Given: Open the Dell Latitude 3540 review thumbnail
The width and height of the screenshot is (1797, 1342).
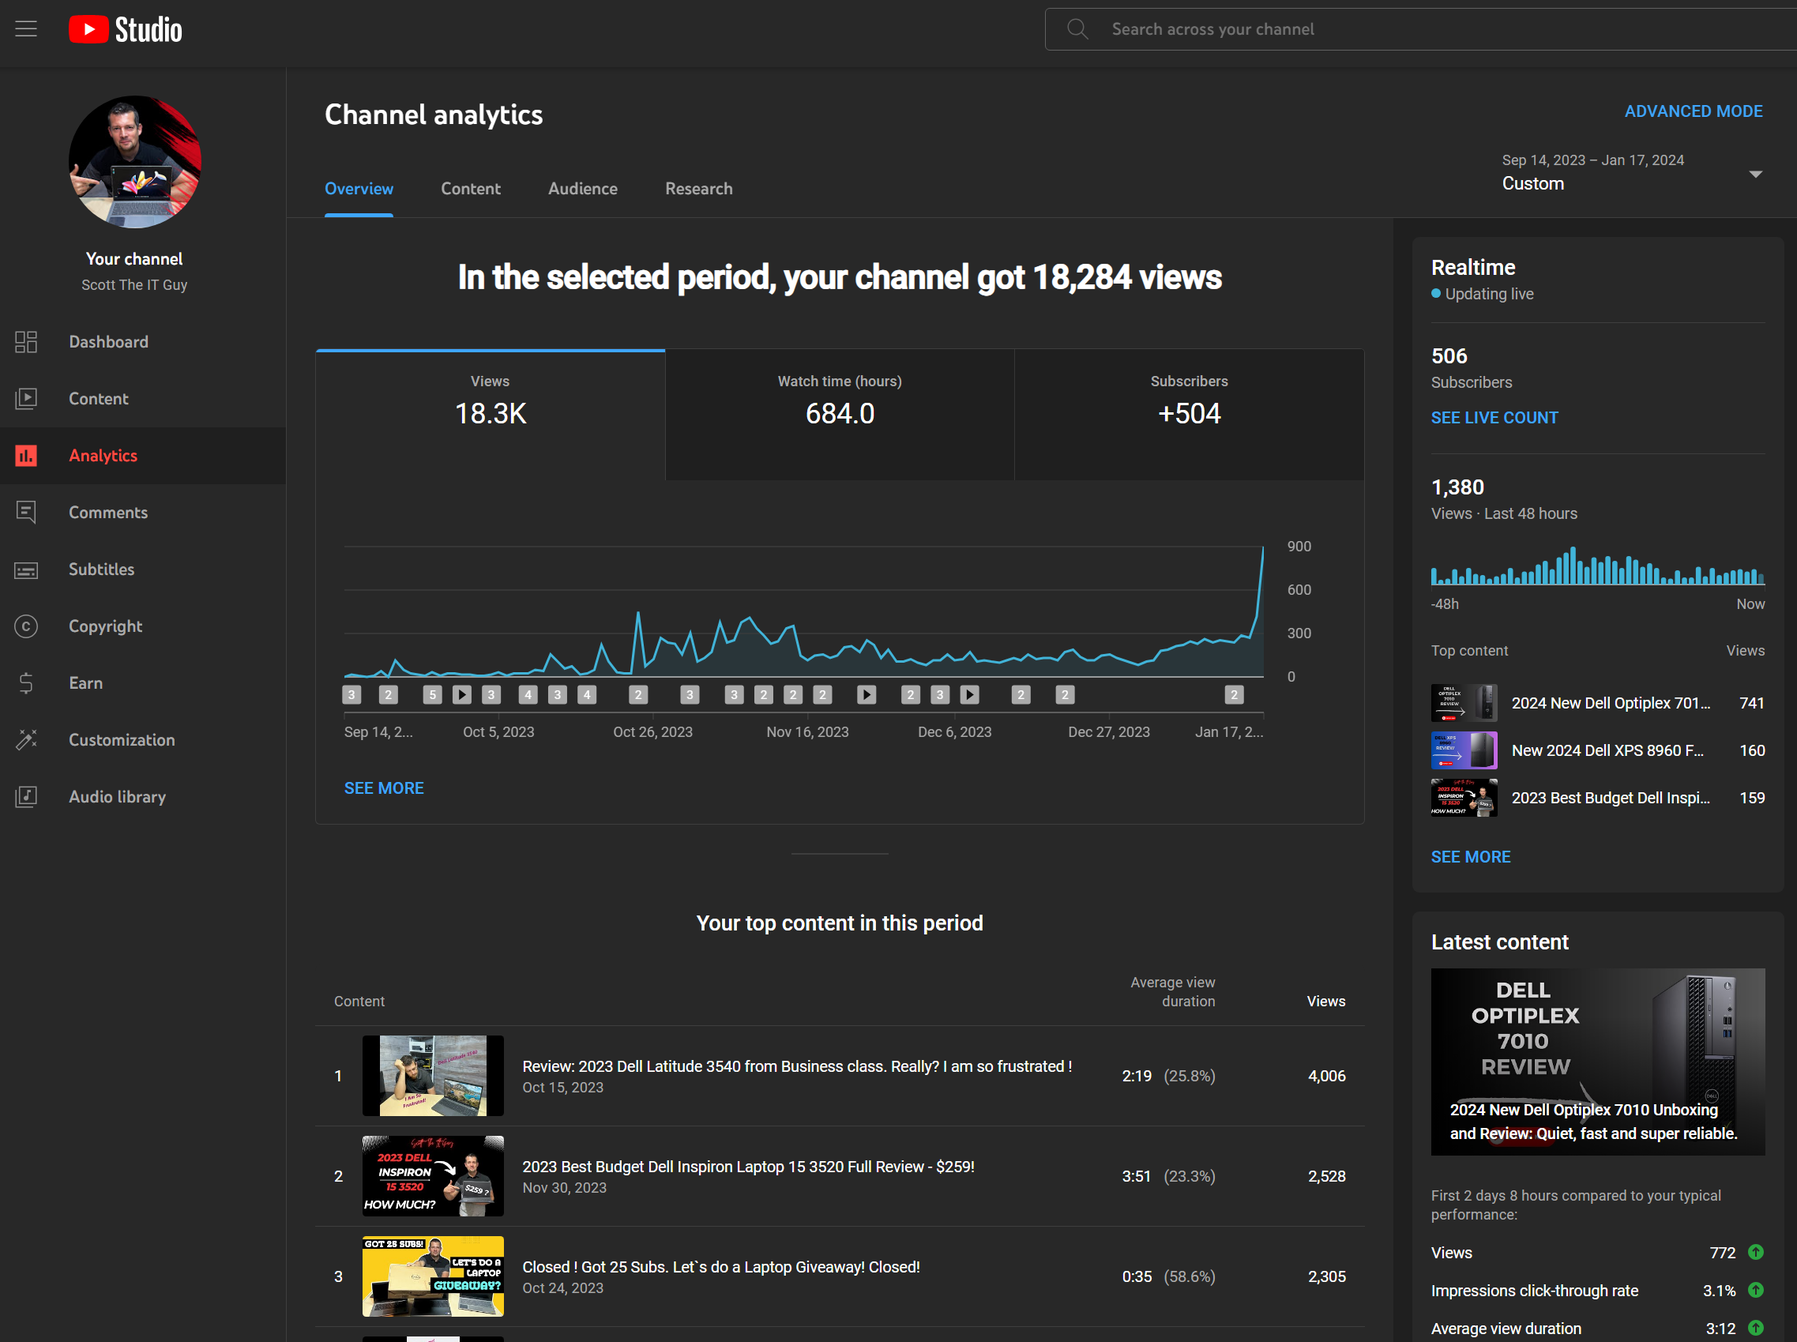Looking at the screenshot, I should (433, 1076).
